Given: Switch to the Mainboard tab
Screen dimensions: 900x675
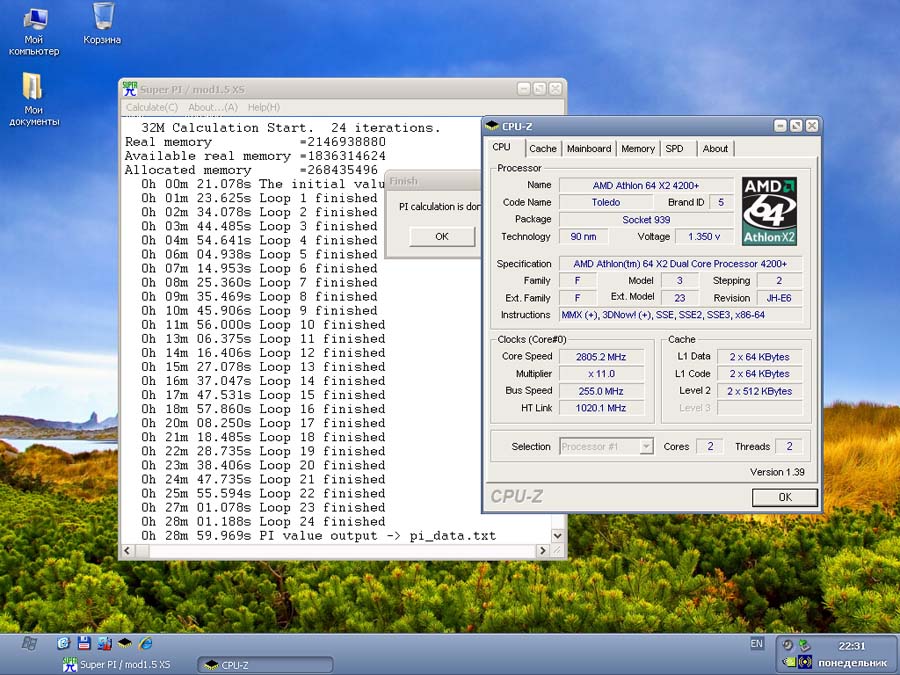Looking at the screenshot, I should click(x=589, y=149).
